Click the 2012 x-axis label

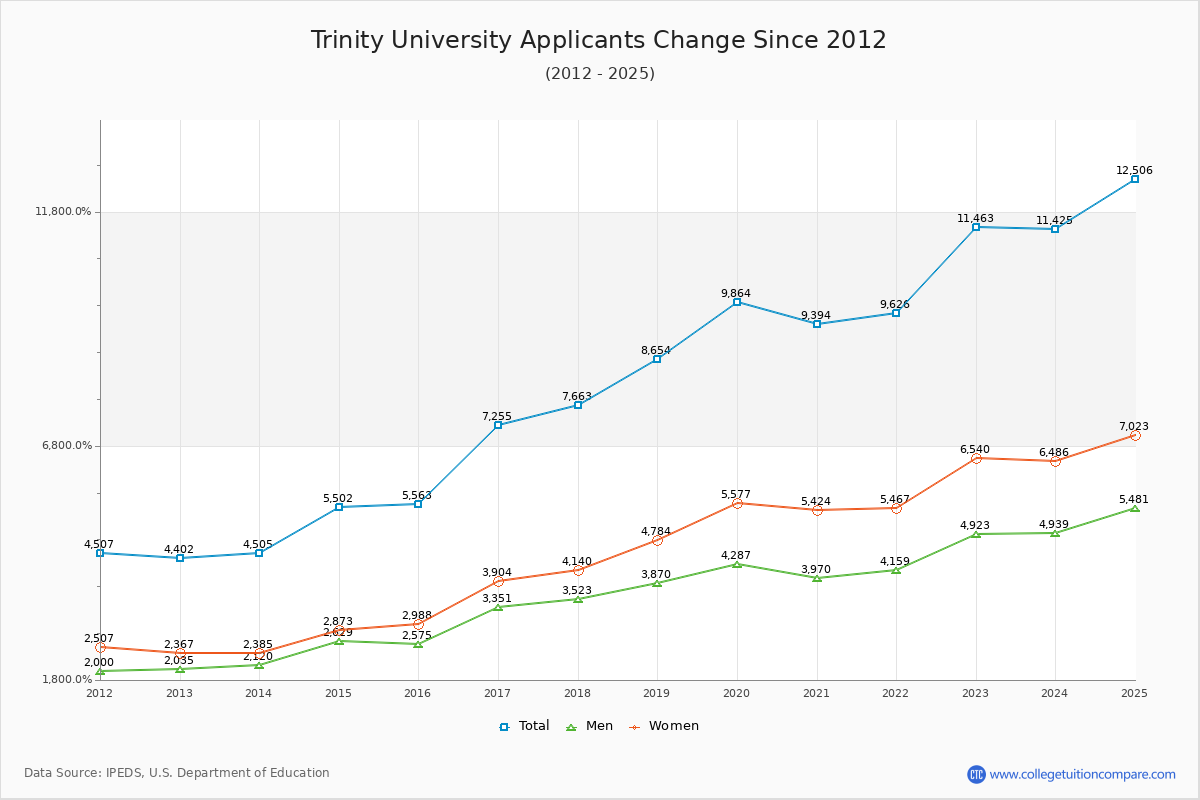click(99, 693)
